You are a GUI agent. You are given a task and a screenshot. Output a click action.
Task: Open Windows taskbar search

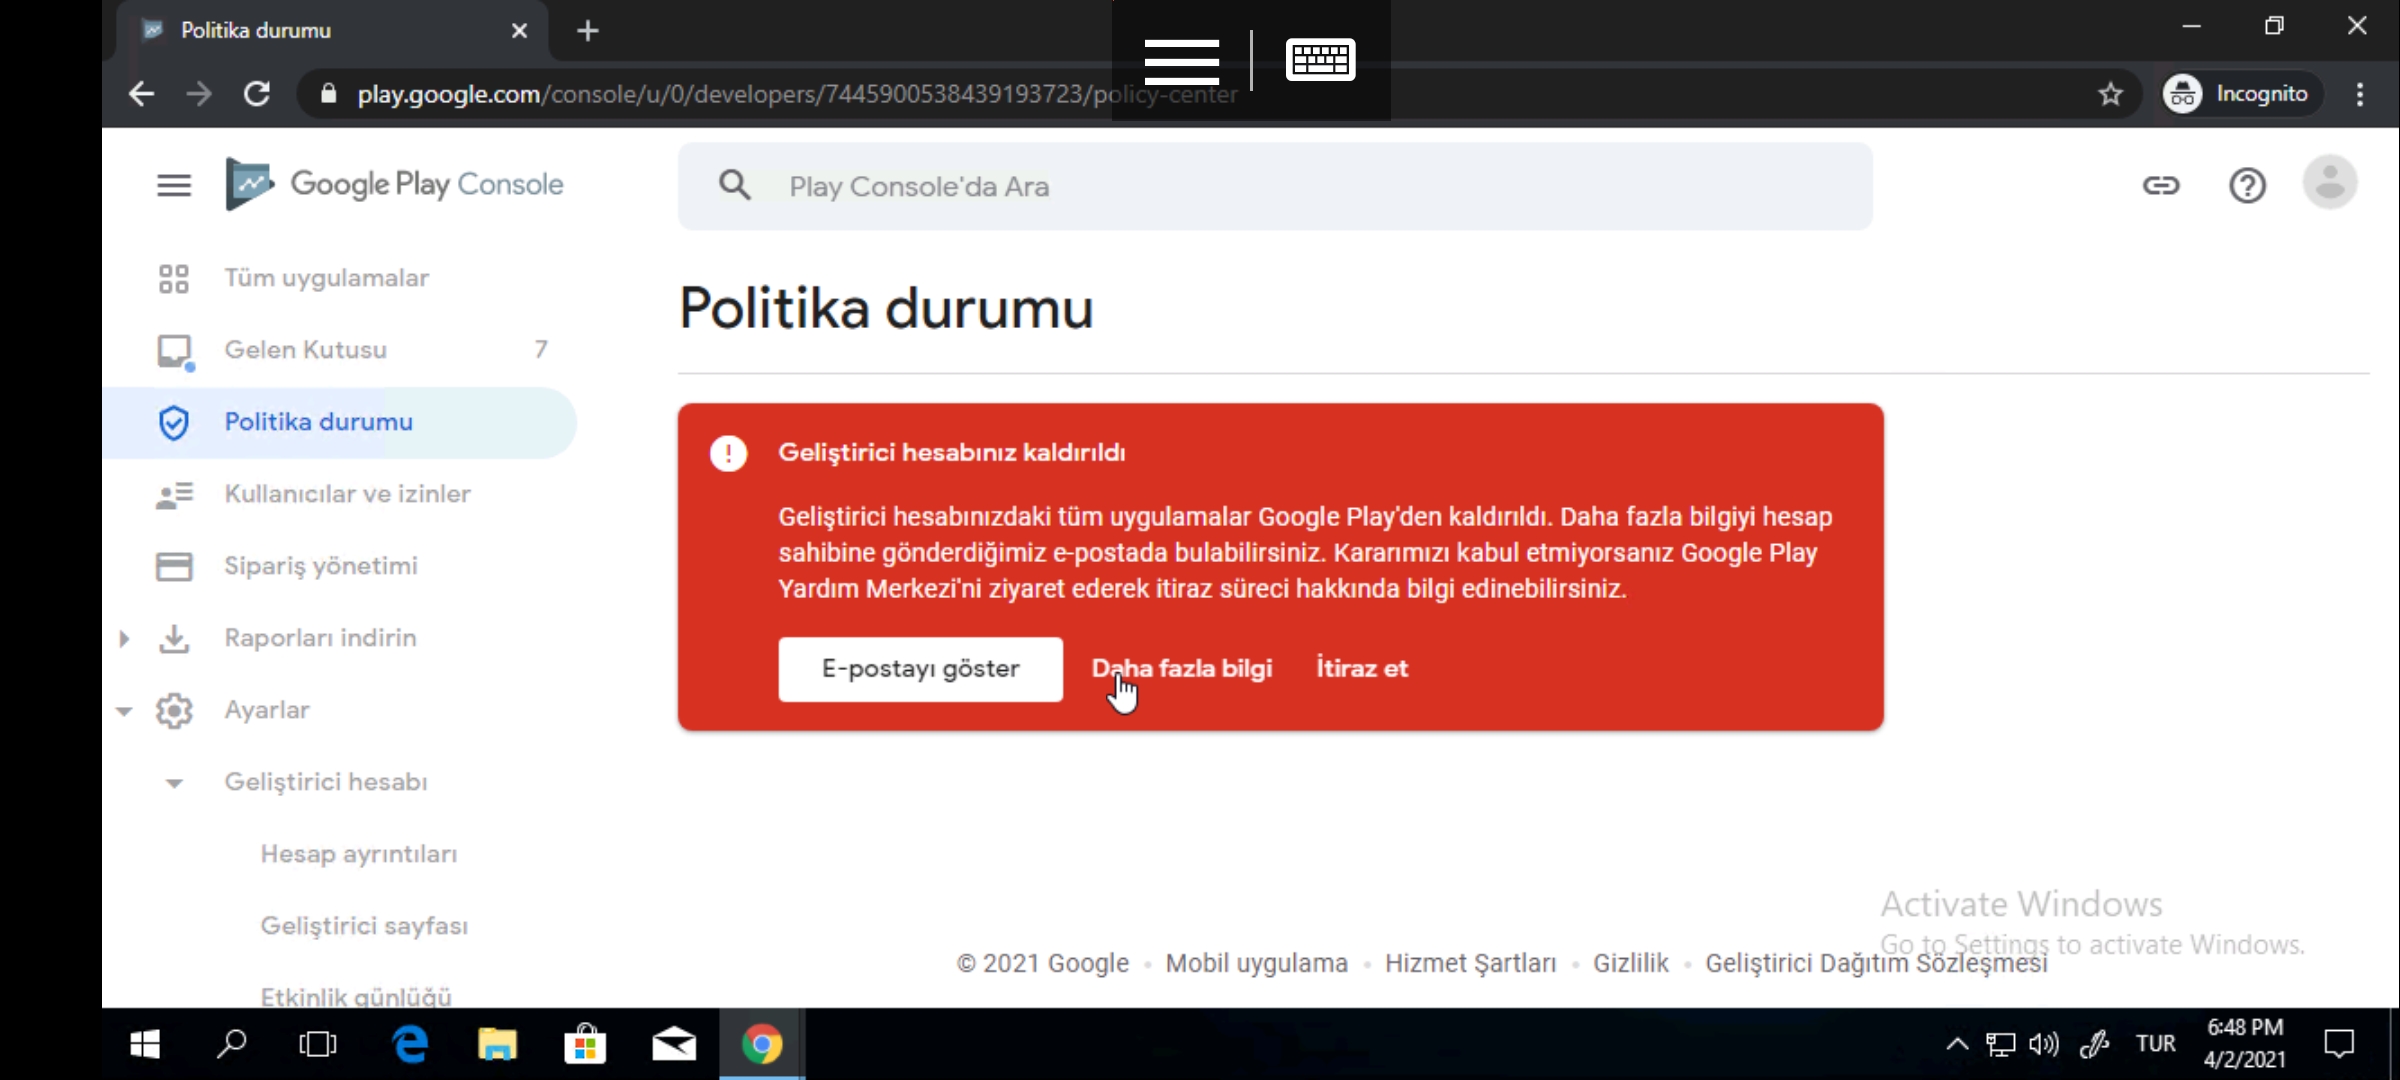coord(232,1044)
